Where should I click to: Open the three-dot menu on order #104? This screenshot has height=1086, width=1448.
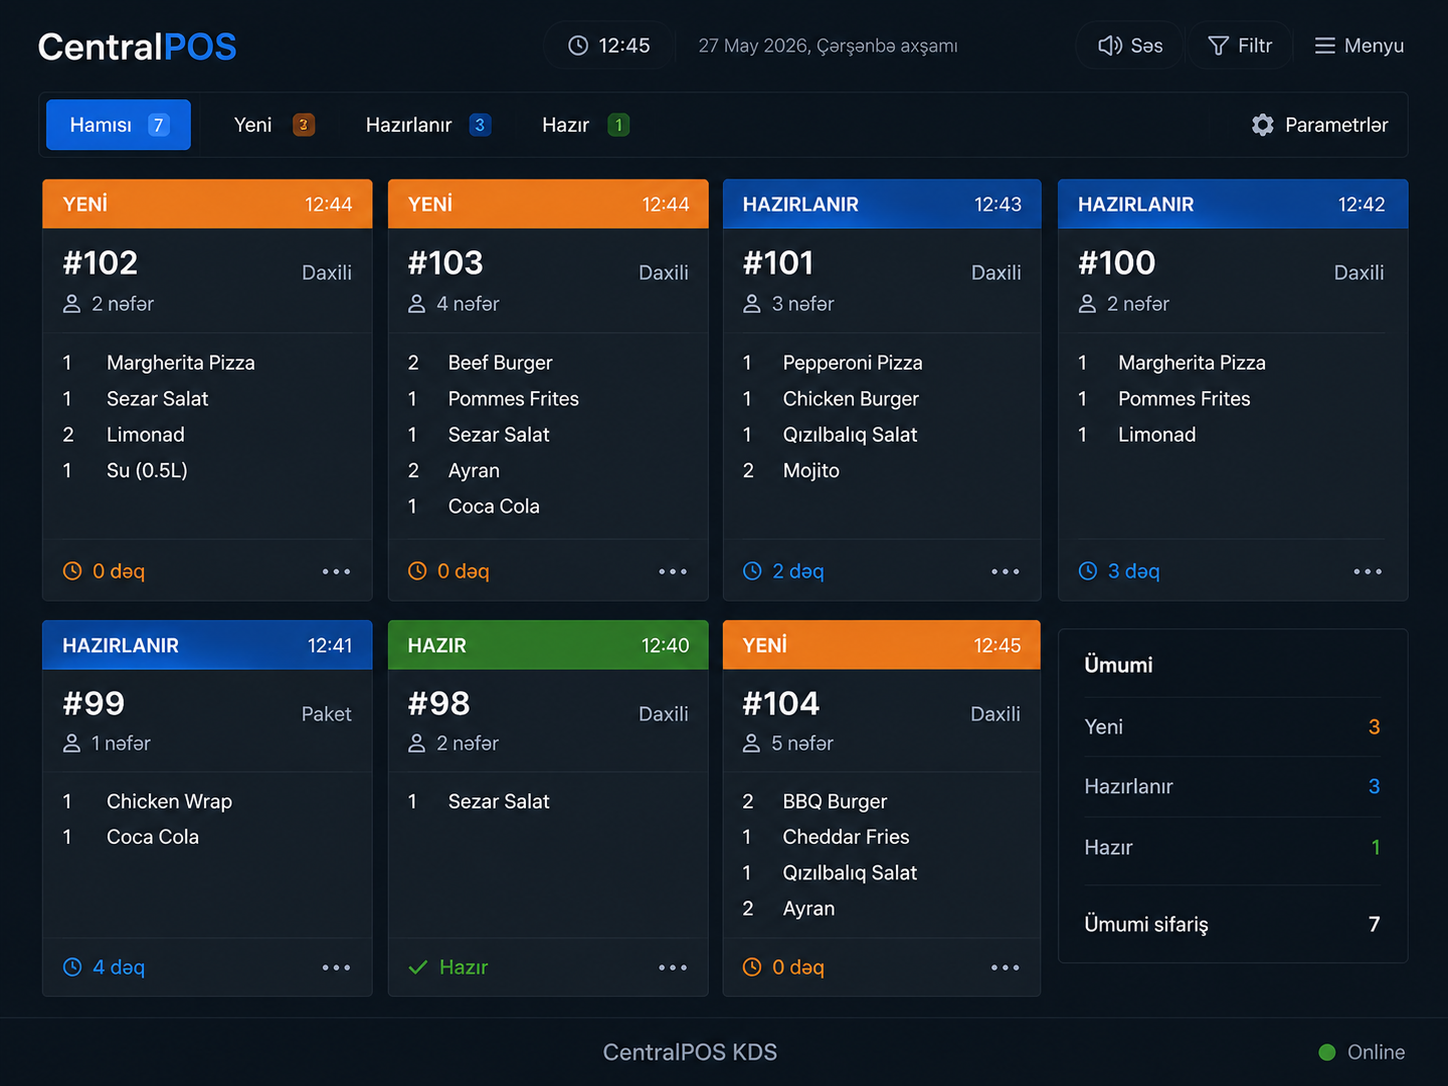1005,968
